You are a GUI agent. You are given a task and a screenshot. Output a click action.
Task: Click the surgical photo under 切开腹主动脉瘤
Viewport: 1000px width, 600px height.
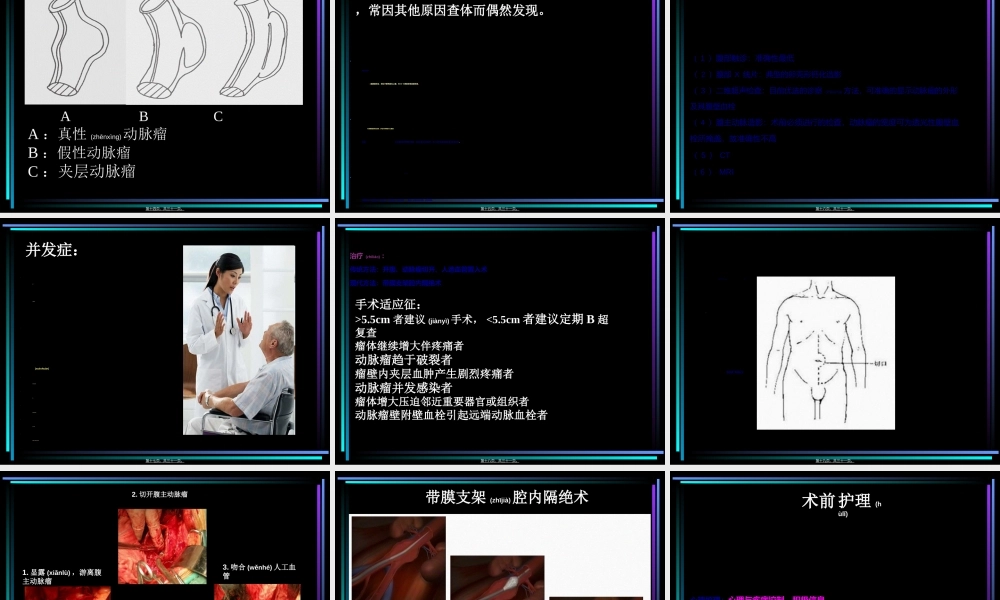(162, 546)
